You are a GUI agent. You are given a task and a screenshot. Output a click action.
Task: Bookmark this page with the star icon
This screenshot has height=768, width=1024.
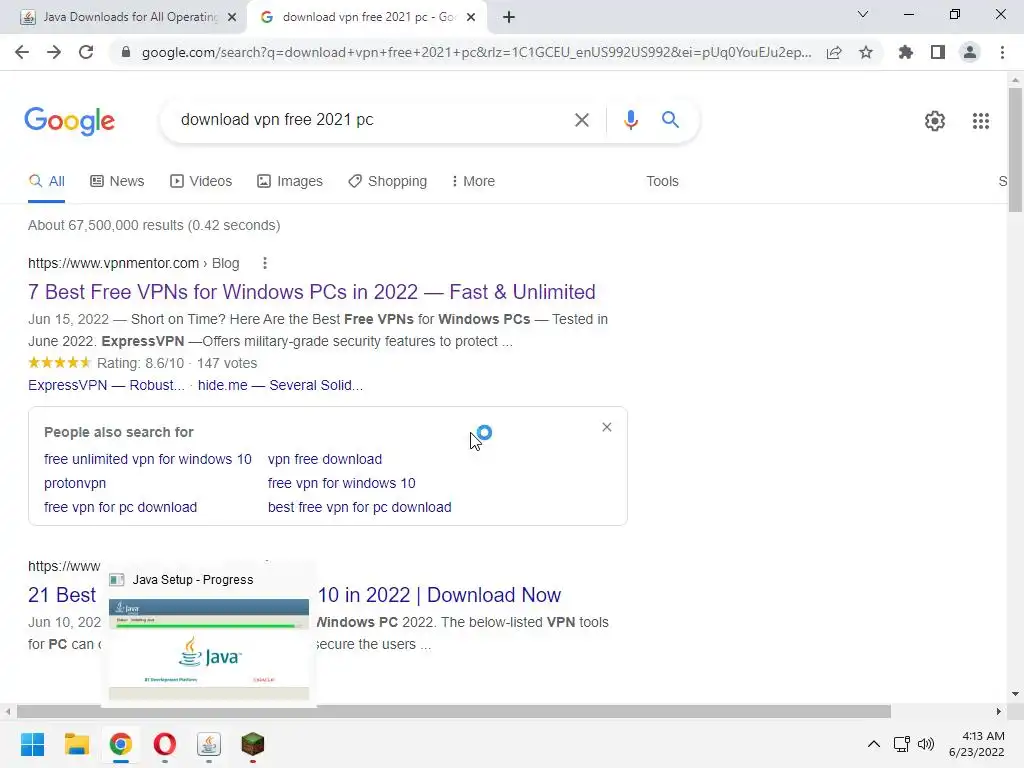866,52
